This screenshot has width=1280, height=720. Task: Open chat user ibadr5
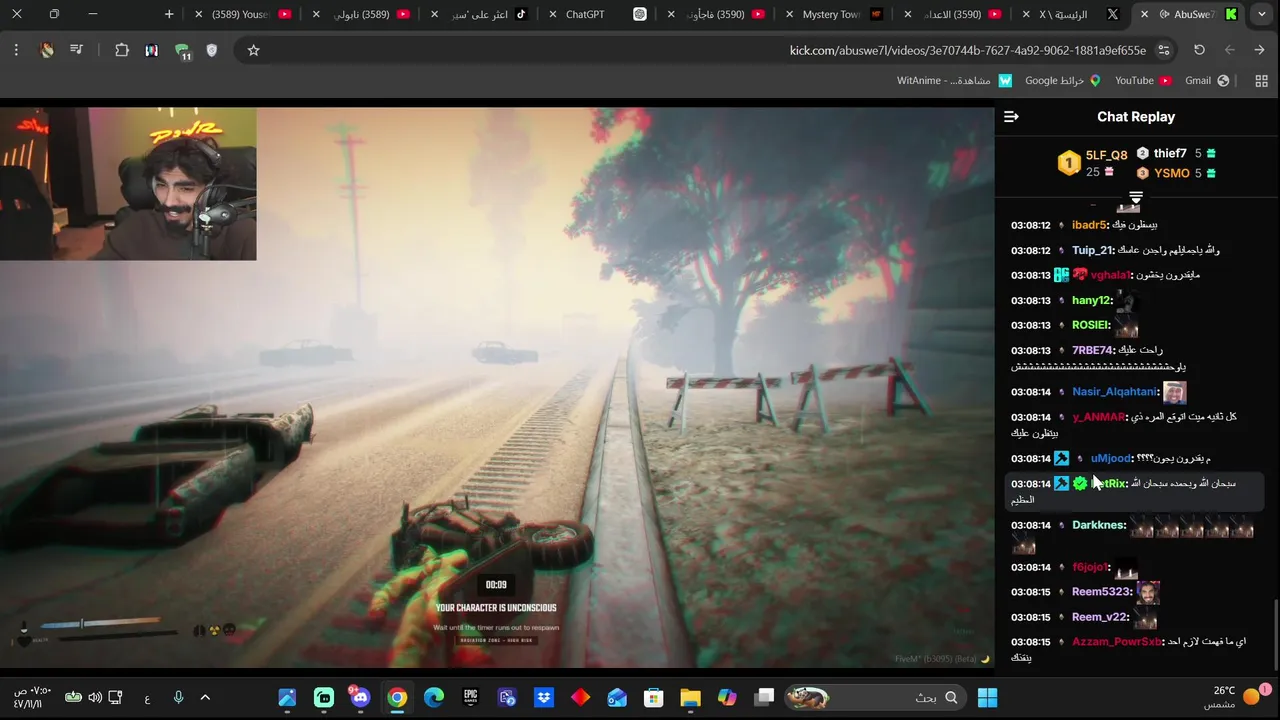pyautogui.click(x=1089, y=225)
